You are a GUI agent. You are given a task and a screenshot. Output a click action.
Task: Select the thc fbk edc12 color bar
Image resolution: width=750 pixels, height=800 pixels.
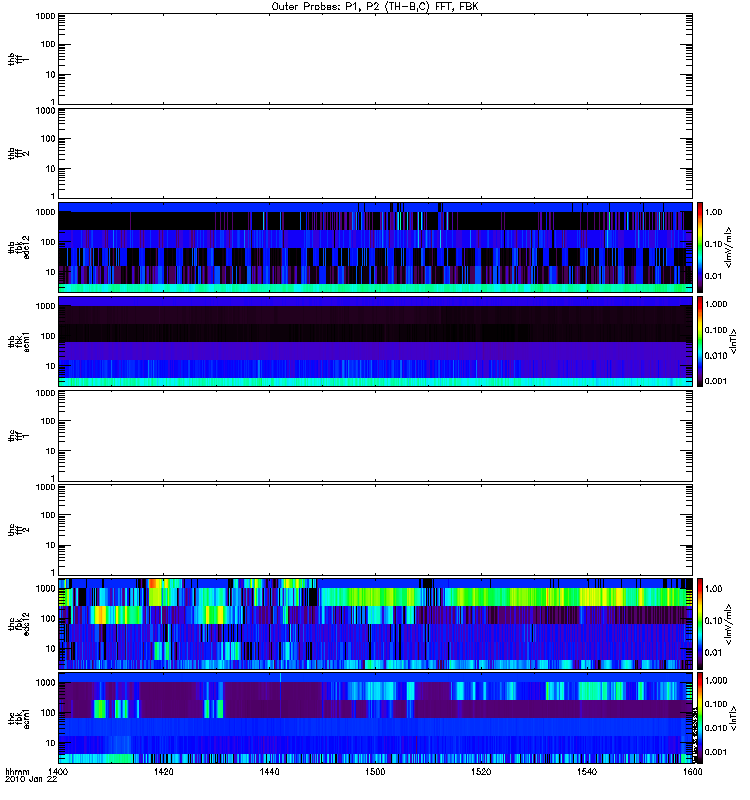pyautogui.click(x=700, y=623)
